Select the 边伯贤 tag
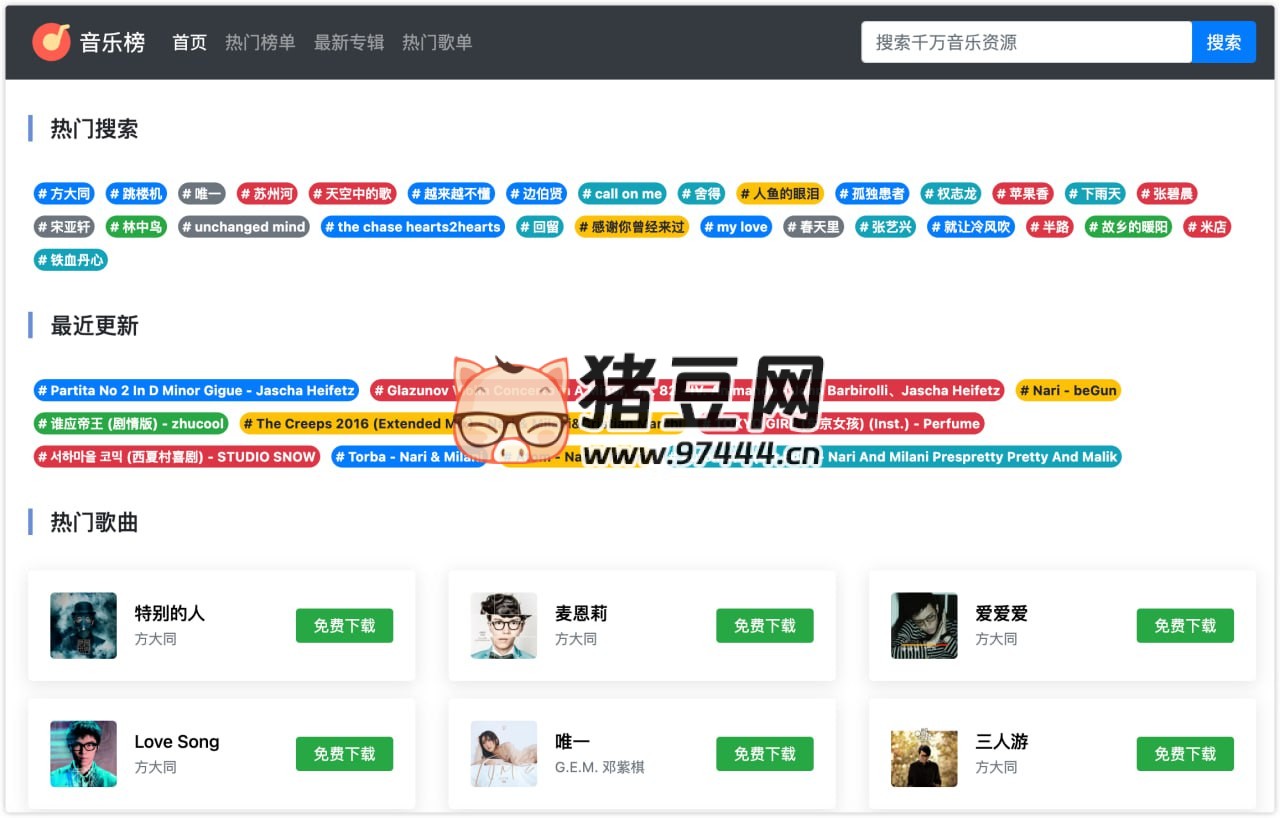This screenshot has height=818, width=1280. coord(536,194)
